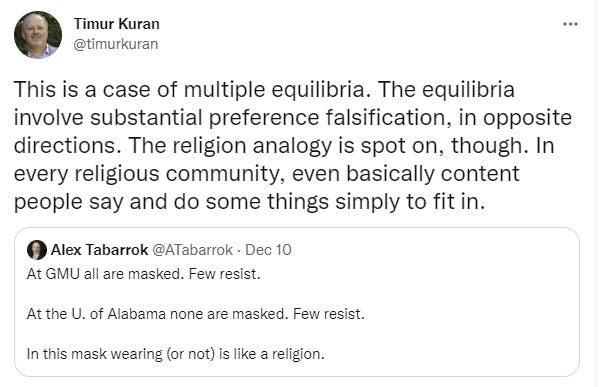Open the tweet author's profile photo

point(38,35)
